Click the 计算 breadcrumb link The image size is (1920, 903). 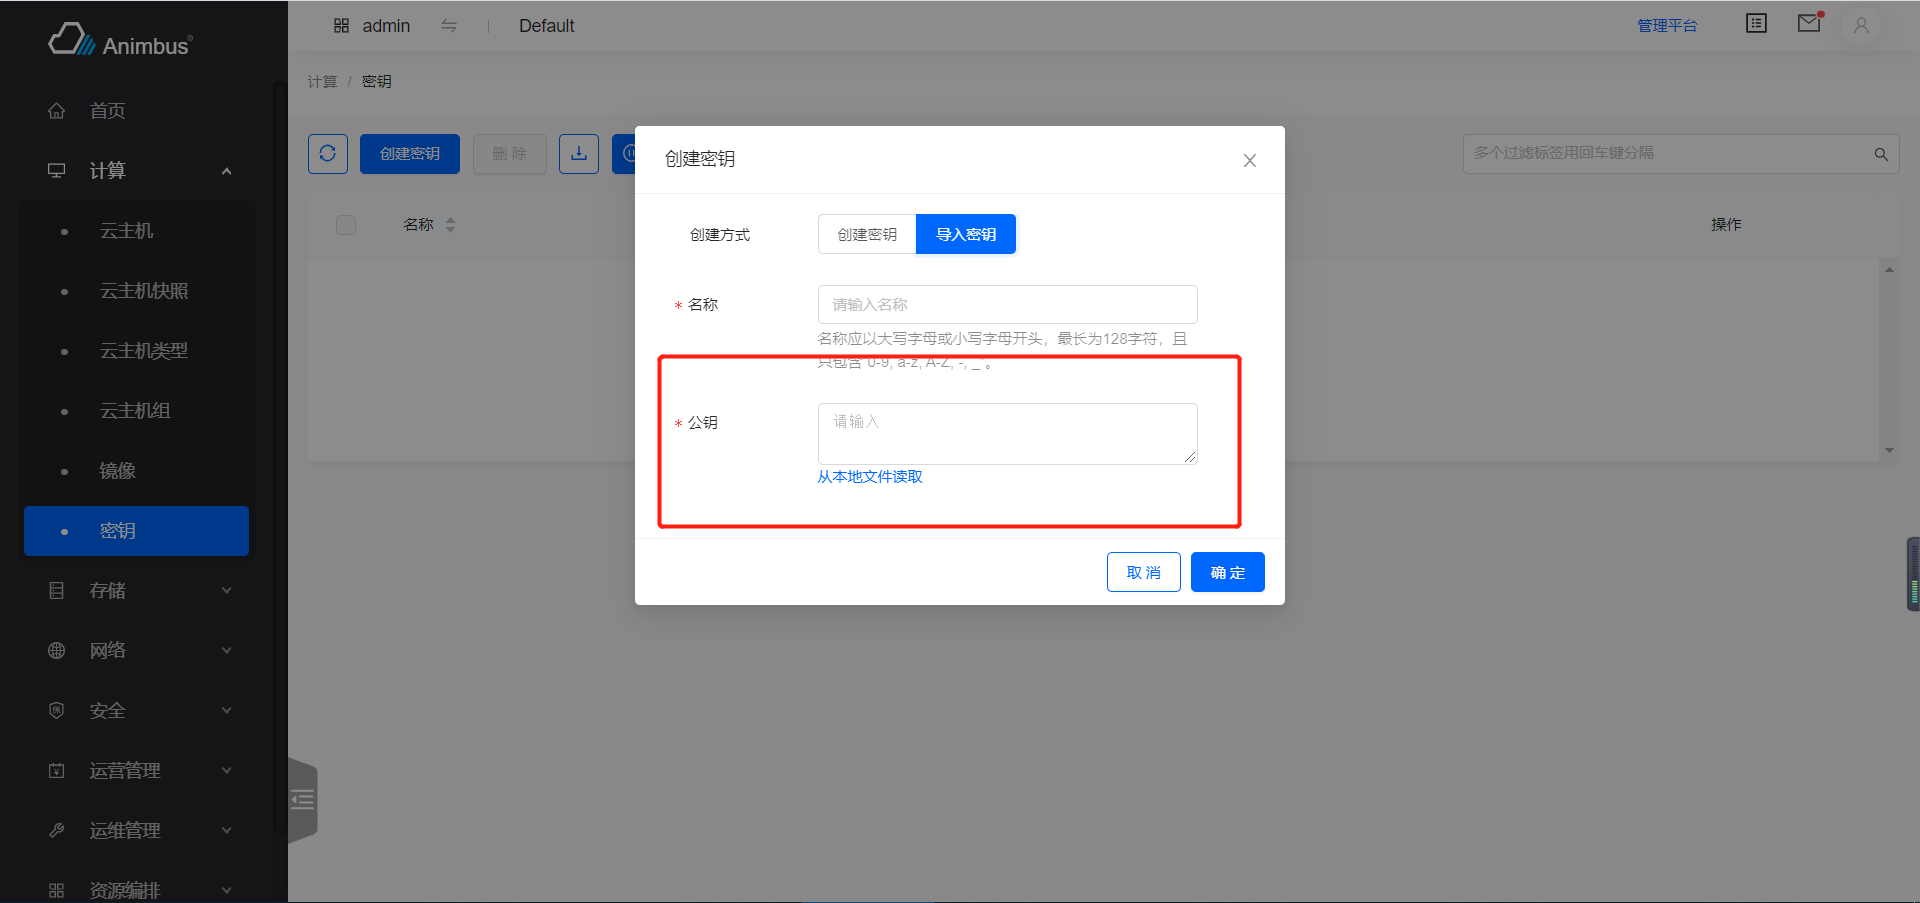[x=322, y=81]
